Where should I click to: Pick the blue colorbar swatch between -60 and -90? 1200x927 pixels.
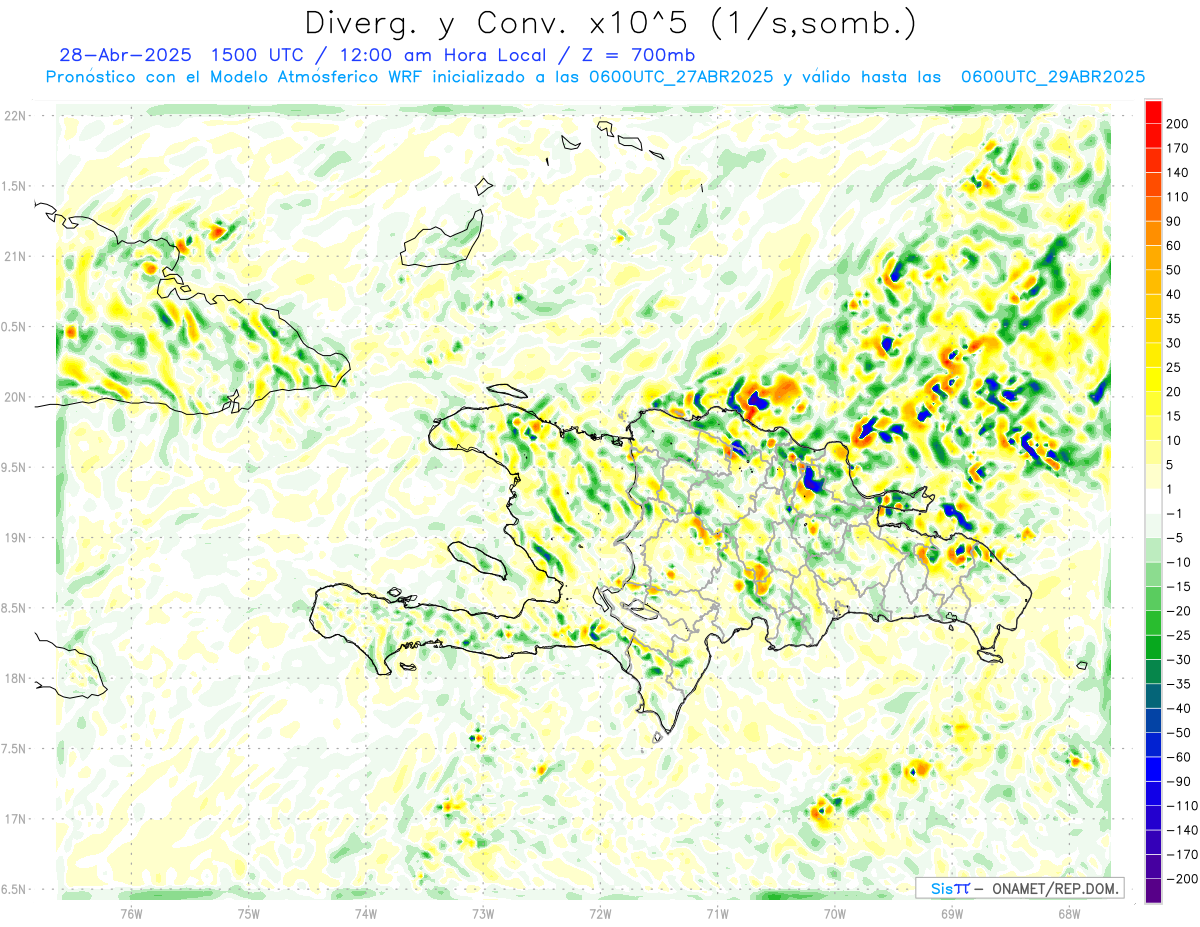click(x=1153, y=770)
